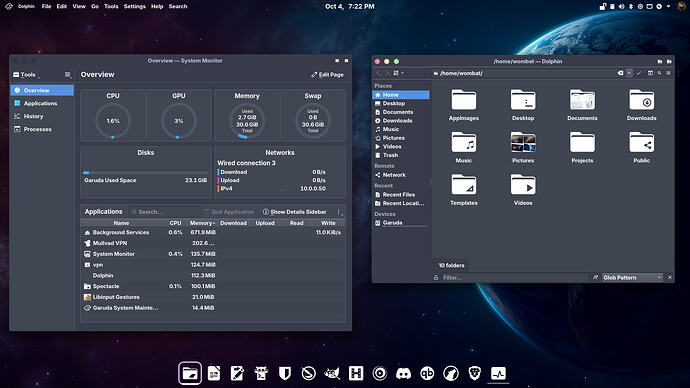Toggle split view in Dolphin toolbar
This screenshot has width=690, height=388.
point(650,73)
